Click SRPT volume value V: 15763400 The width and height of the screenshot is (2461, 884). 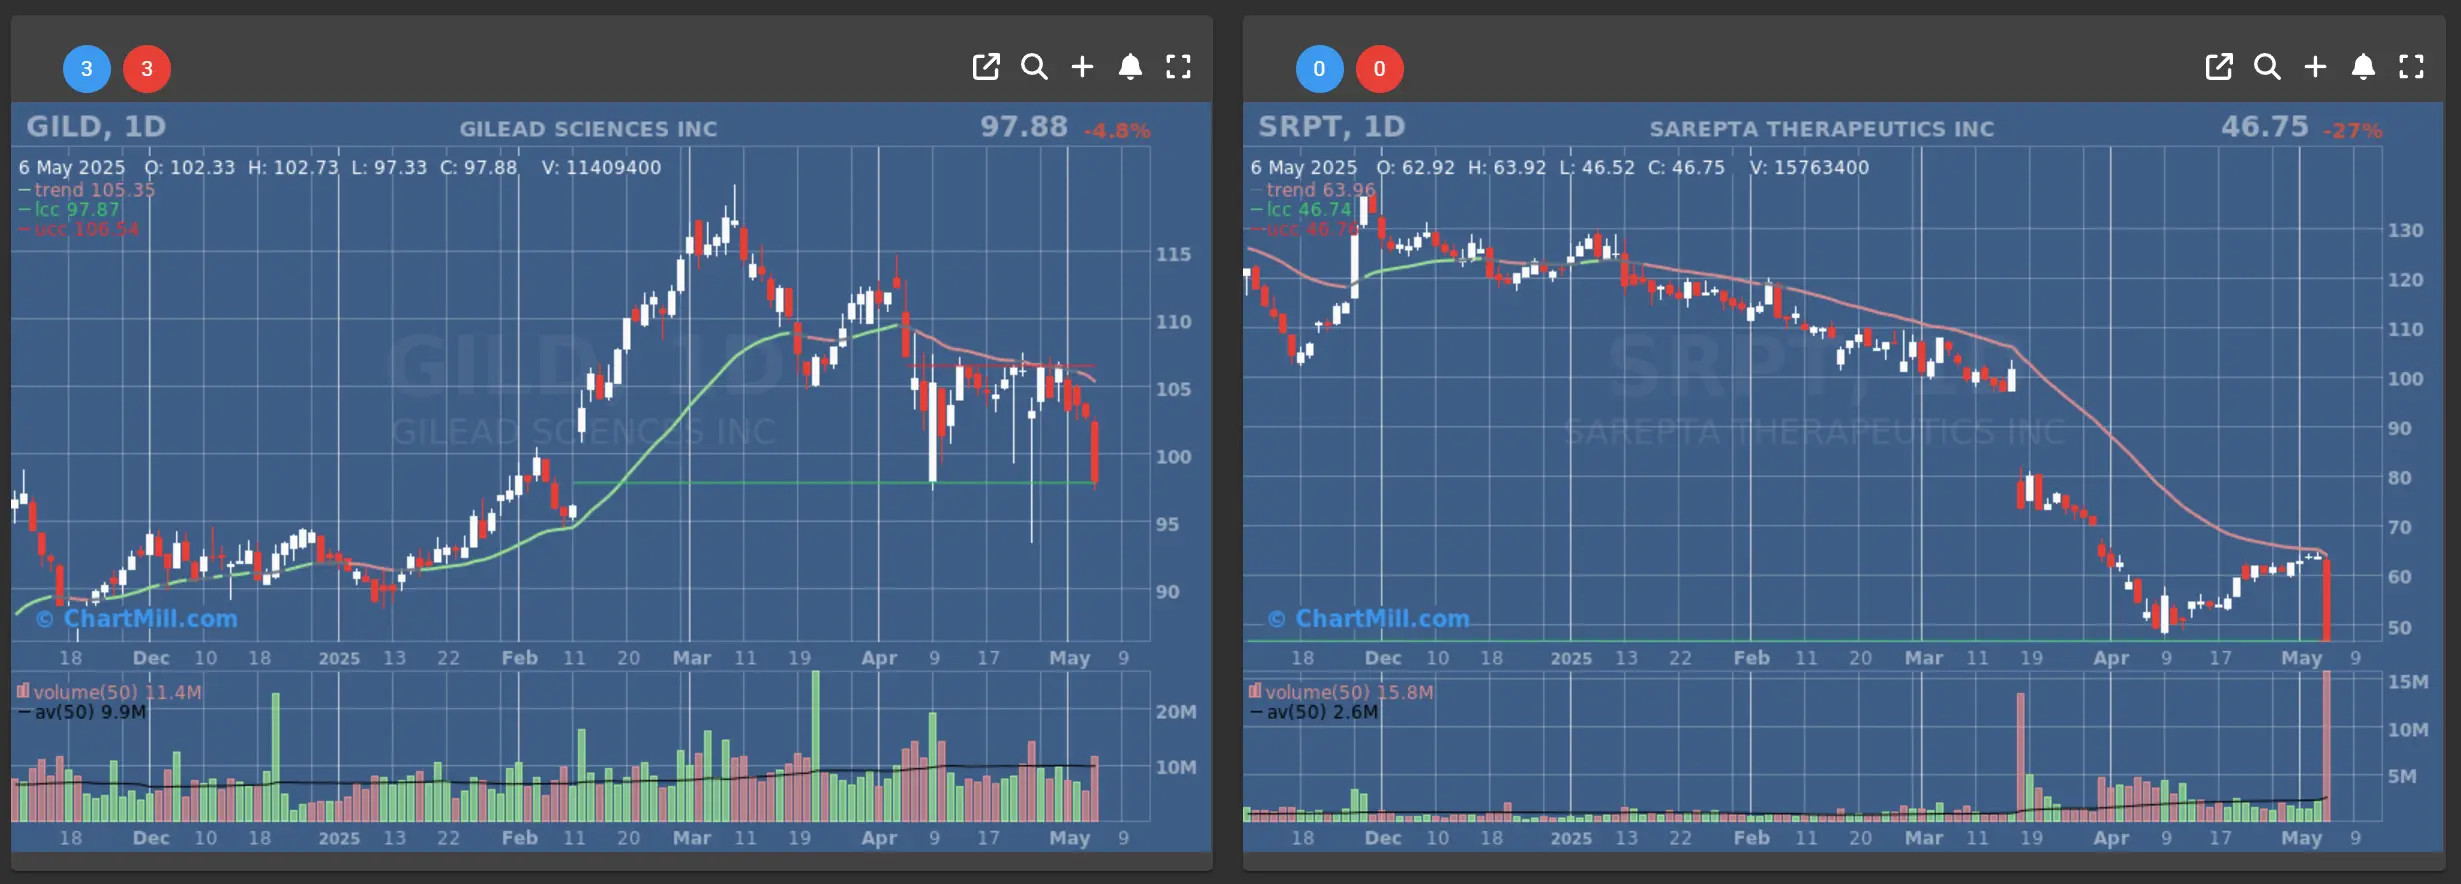click(1809, 168)
